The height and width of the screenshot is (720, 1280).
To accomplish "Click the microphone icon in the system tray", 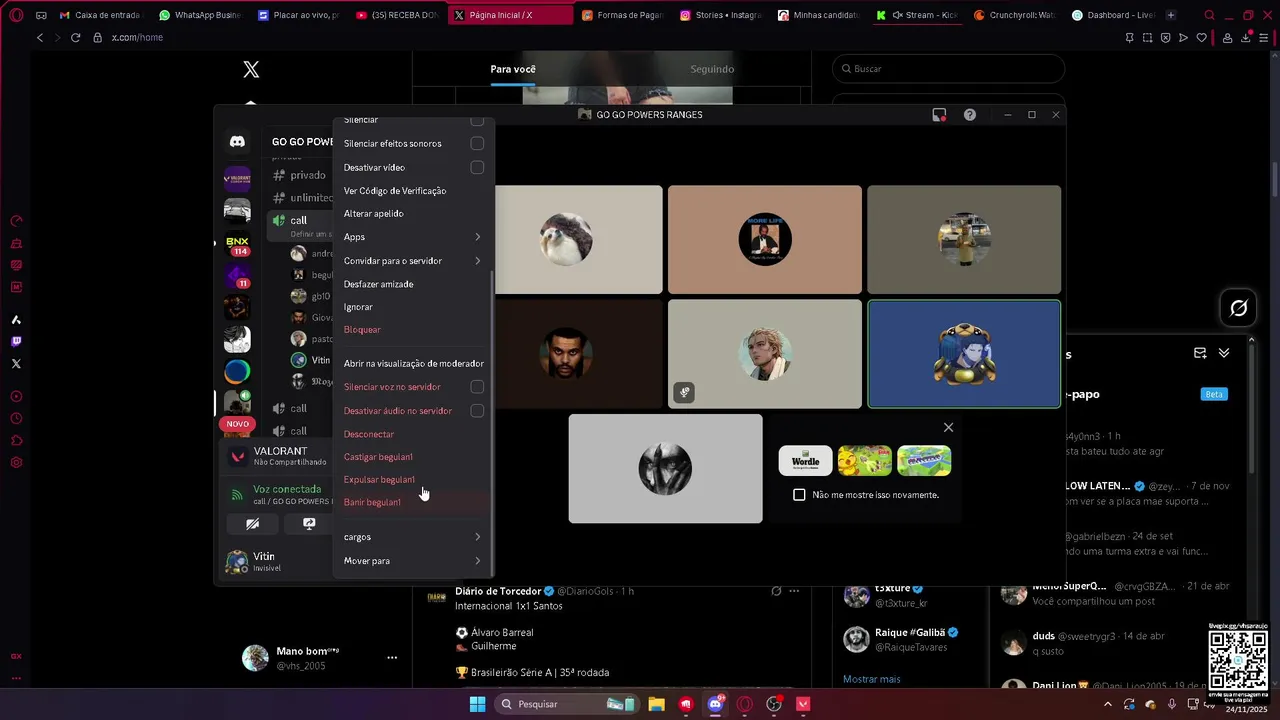I will point(1171,704).
